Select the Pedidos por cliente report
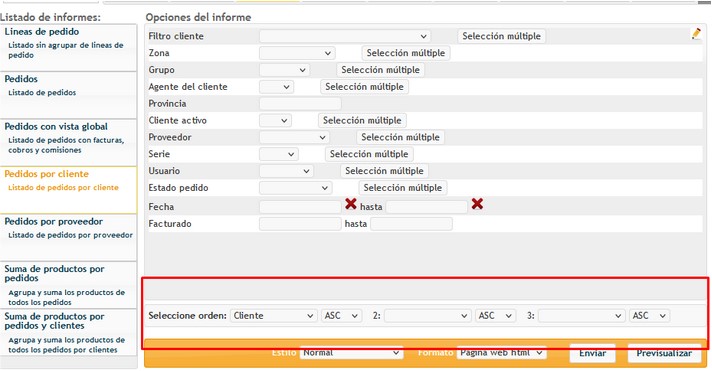Screen dimensions: 712x371 [68, 190]
